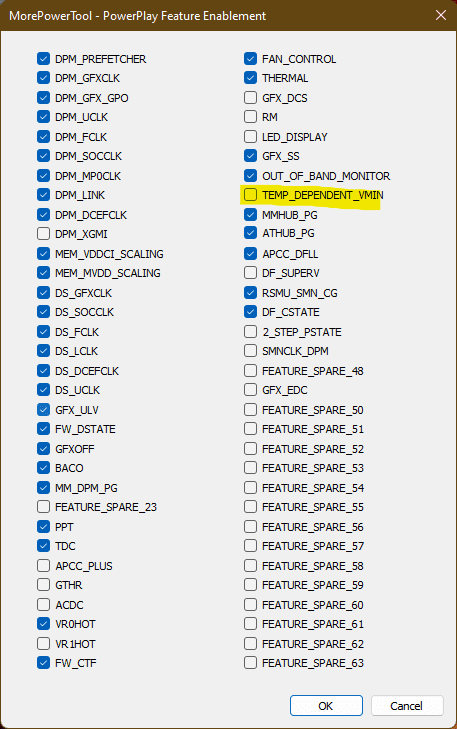The width and height of the screenshot is (457, 729).
Task: Toggle DS_FCLK feature
Action: (x=43, y=332)
